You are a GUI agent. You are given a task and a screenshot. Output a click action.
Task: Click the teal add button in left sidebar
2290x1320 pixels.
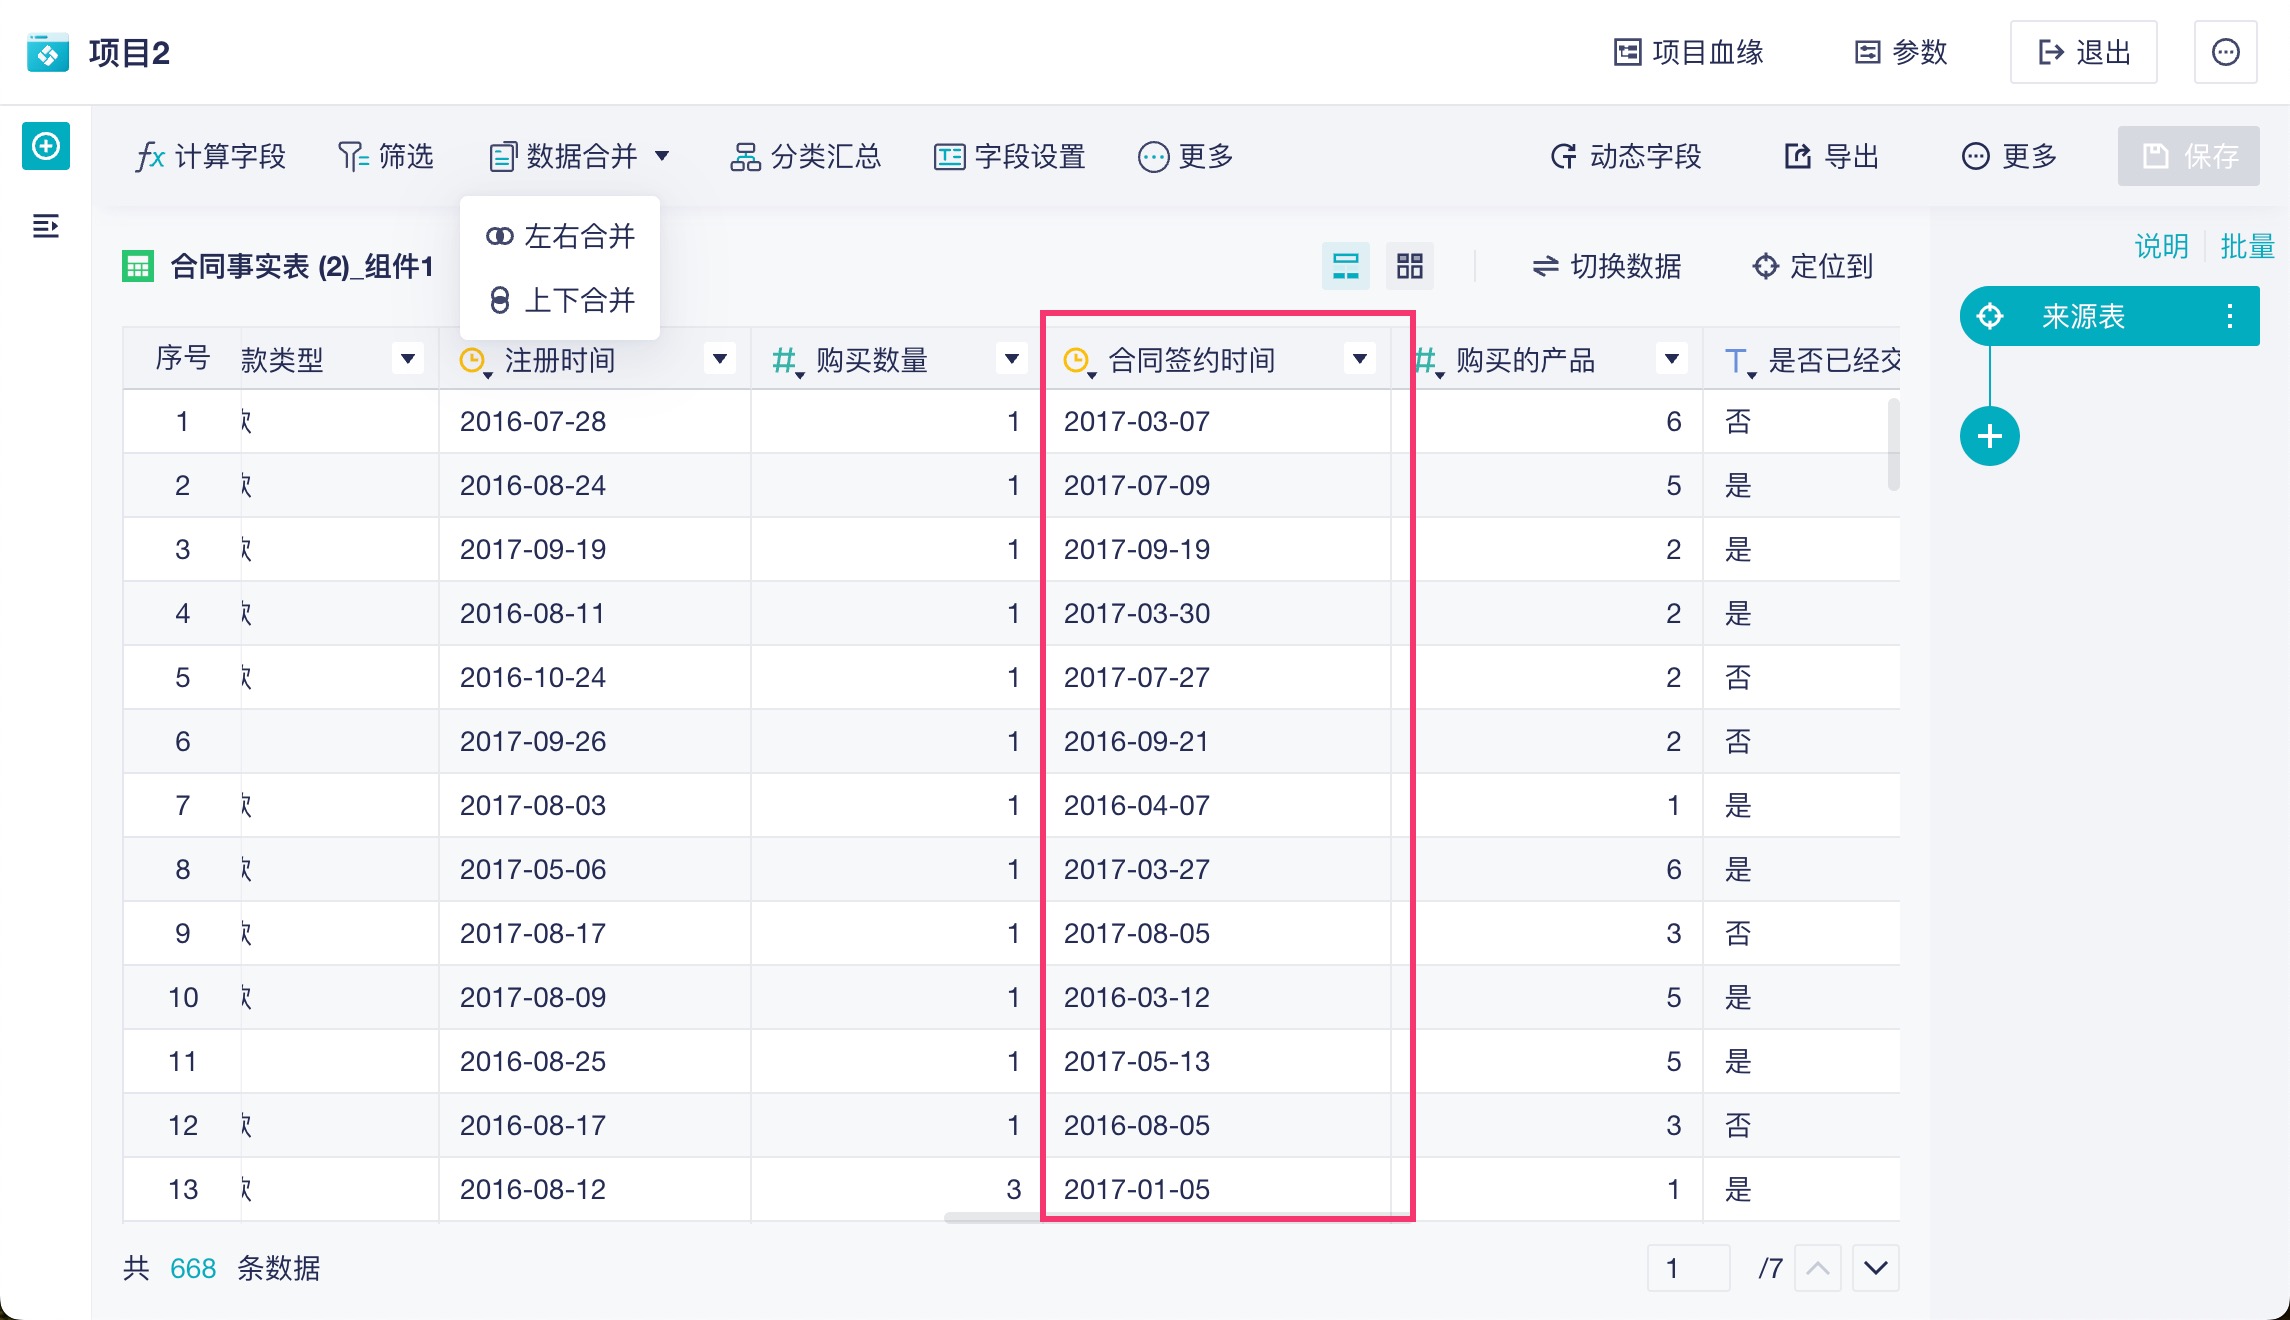46,147
